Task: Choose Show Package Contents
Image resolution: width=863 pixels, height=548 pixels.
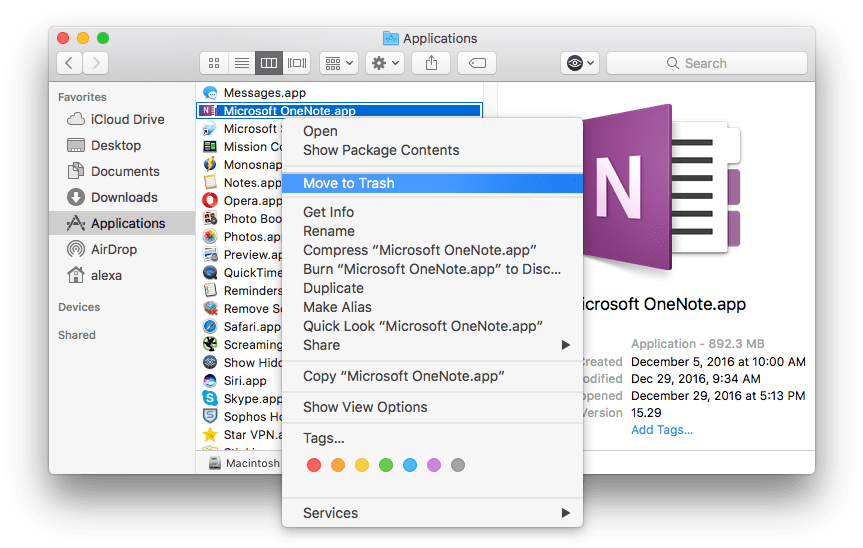Action: pos(432,150)
